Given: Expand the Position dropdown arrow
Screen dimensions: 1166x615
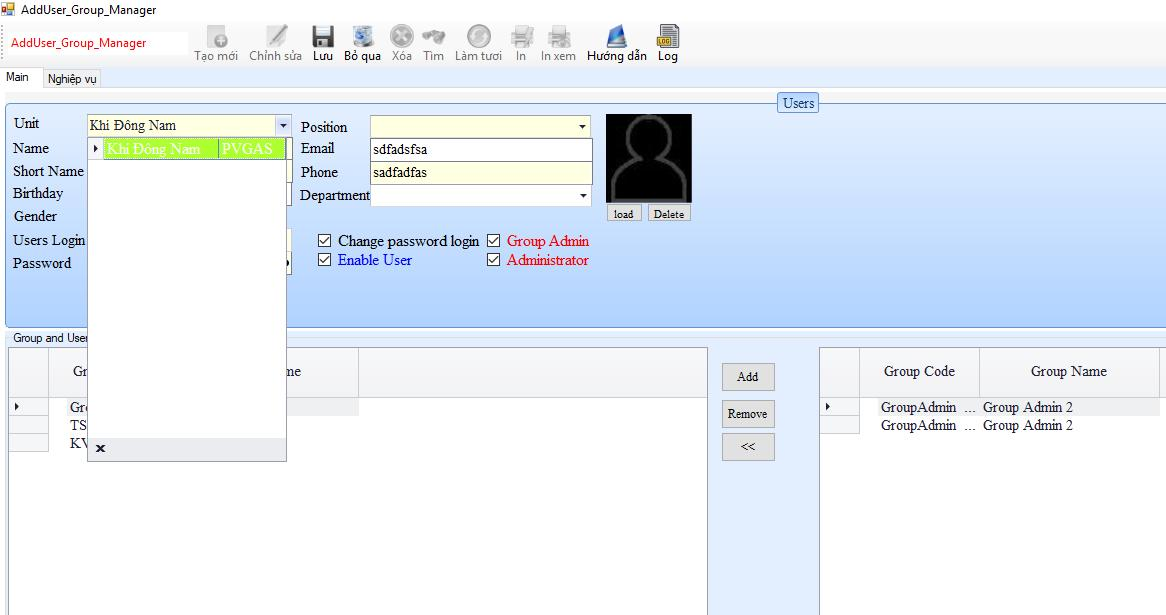Looking at the screenshot, I should click(582, 127).
